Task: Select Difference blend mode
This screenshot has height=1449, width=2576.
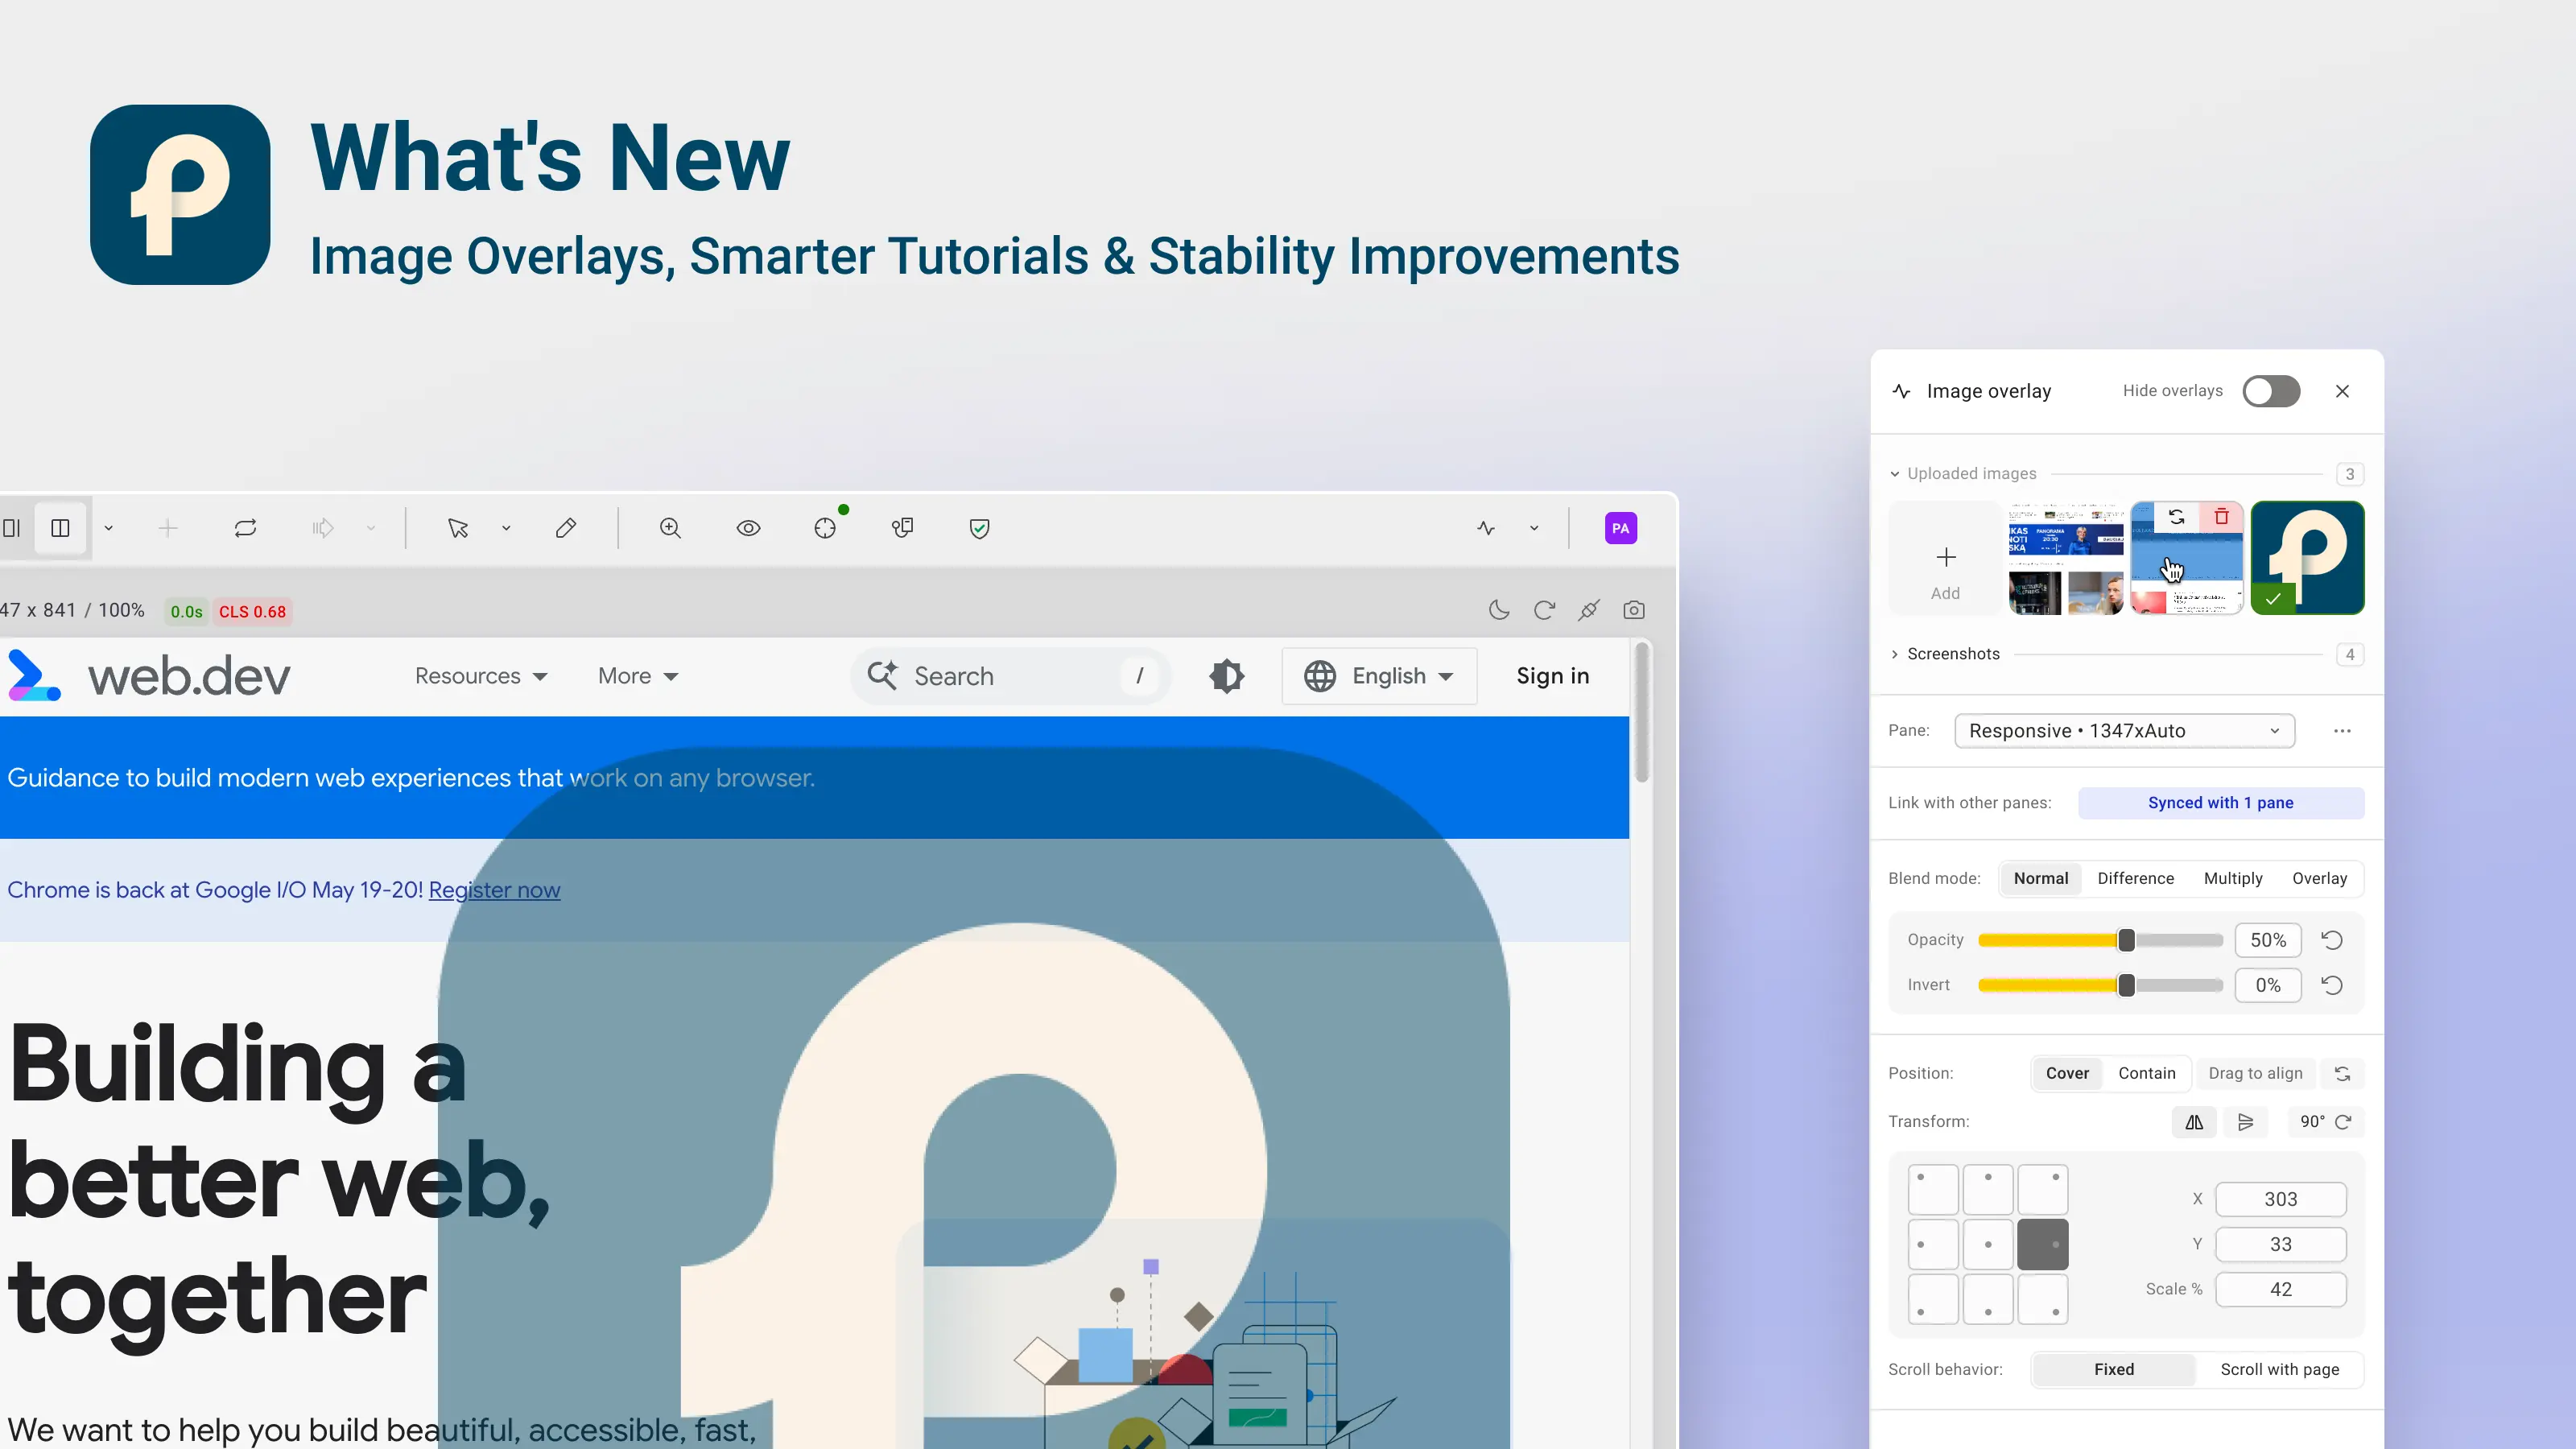Action: 2136,878
